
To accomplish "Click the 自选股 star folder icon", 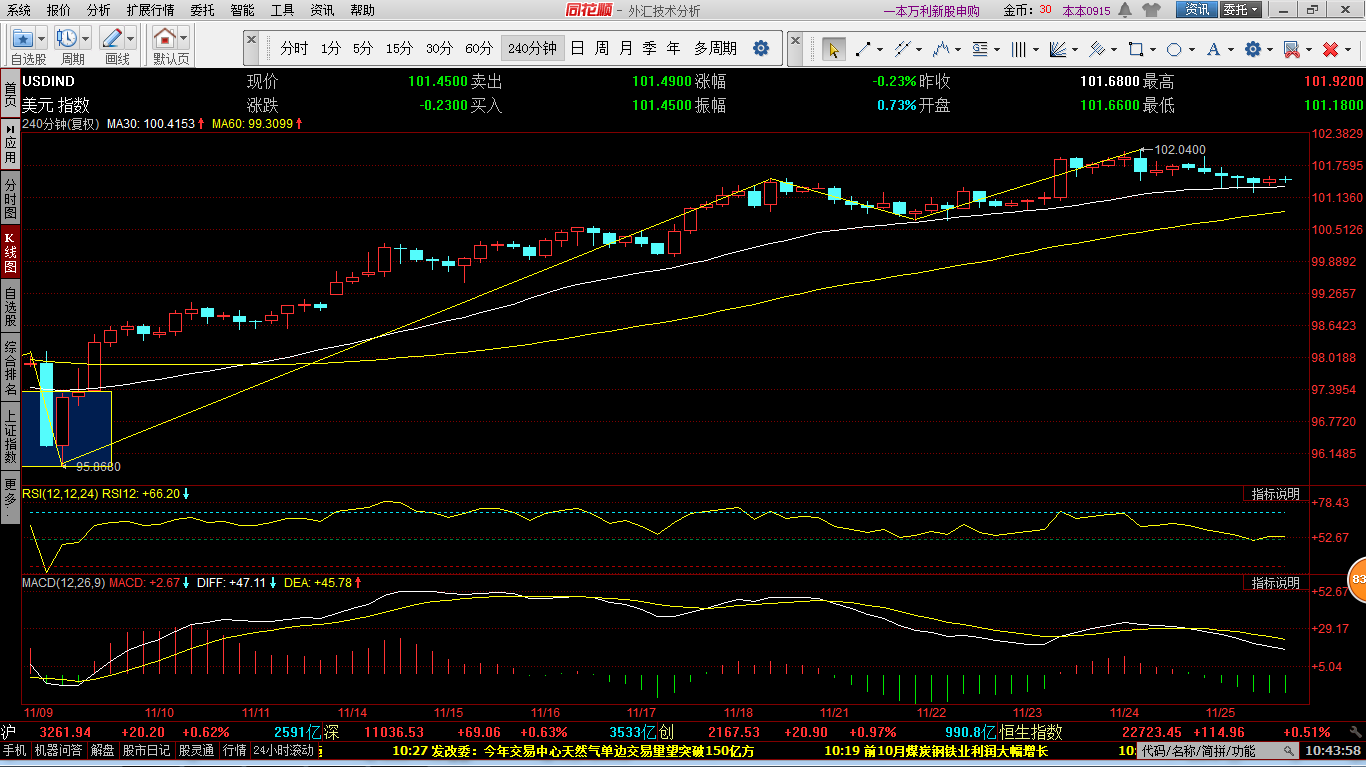I will tap(22, 39).
